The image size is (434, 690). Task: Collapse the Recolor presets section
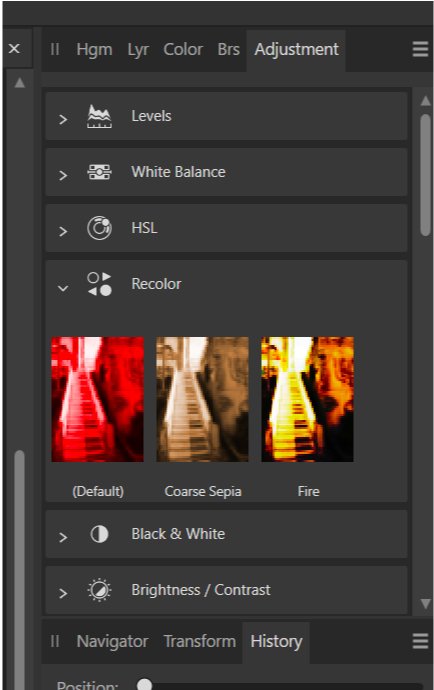(63, 288)
